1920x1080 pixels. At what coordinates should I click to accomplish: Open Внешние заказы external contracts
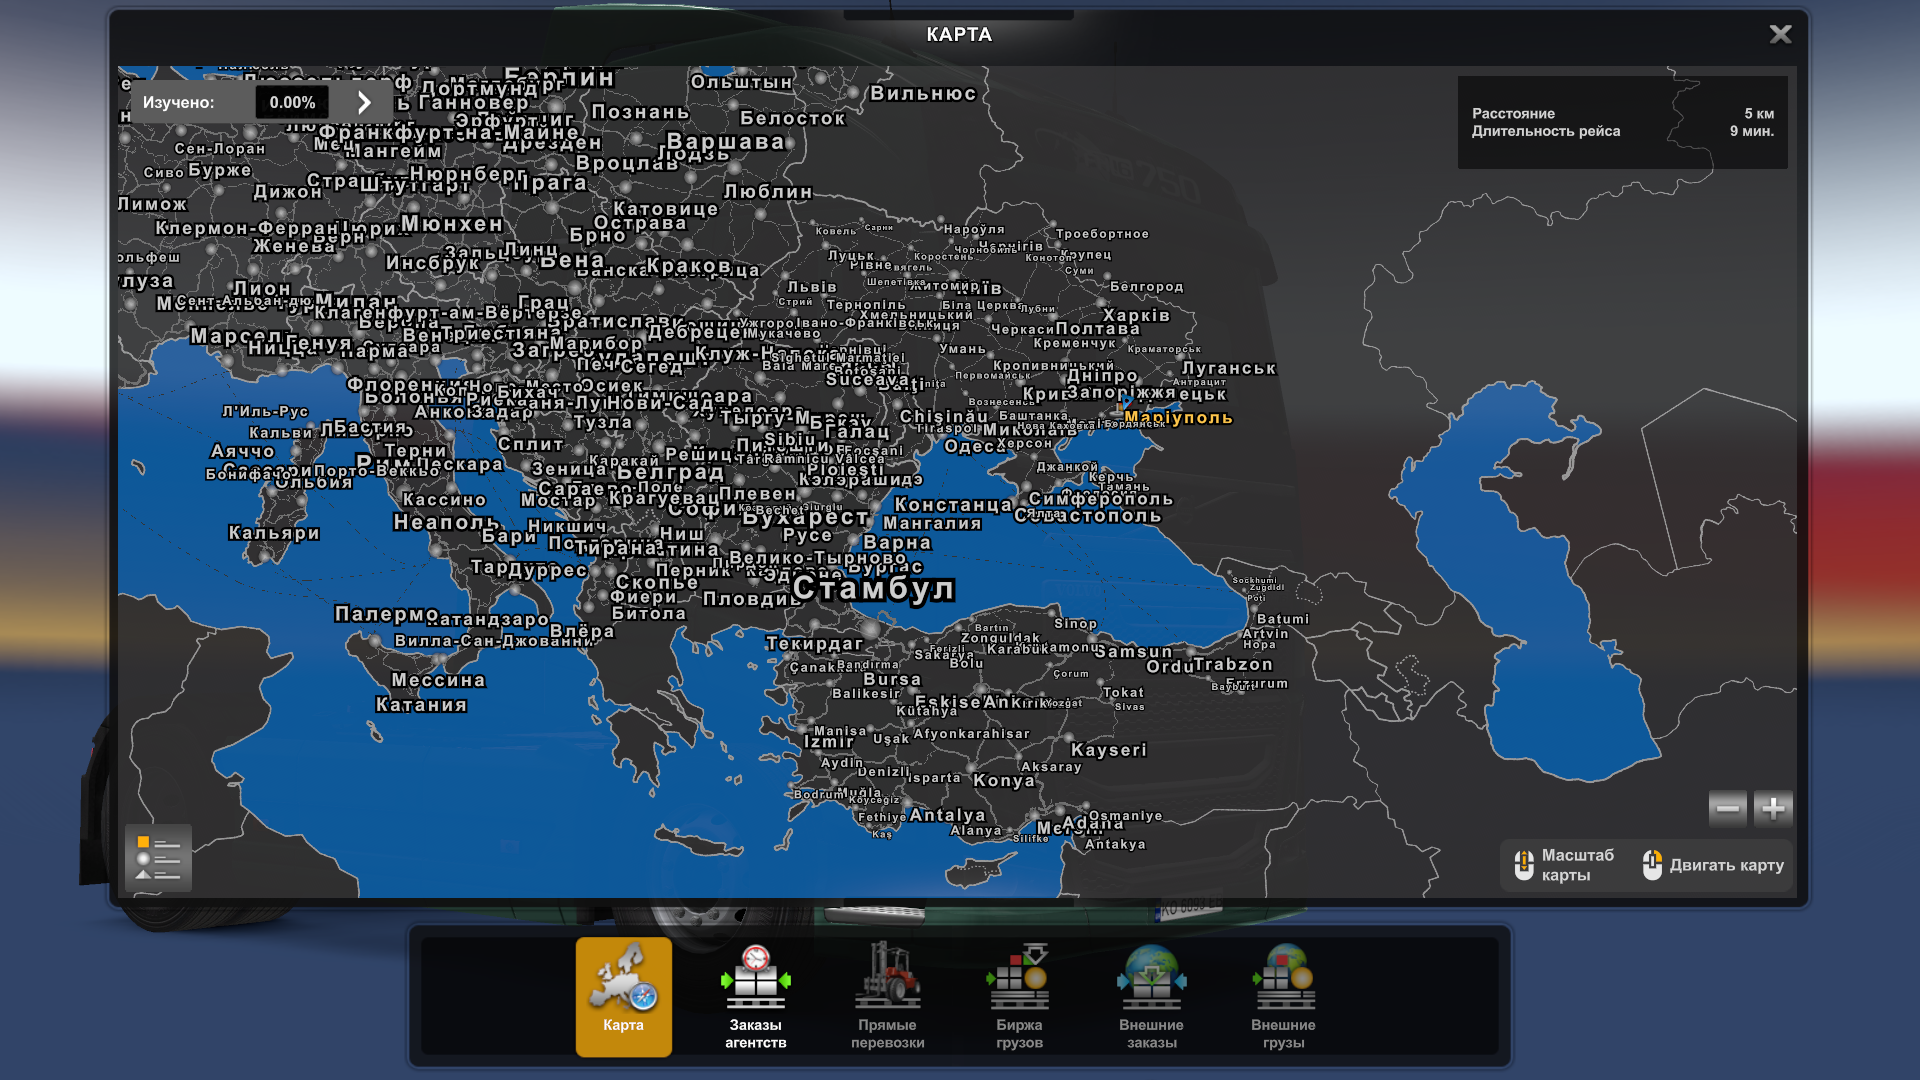pyautogui.click(x=1152, y=996)
